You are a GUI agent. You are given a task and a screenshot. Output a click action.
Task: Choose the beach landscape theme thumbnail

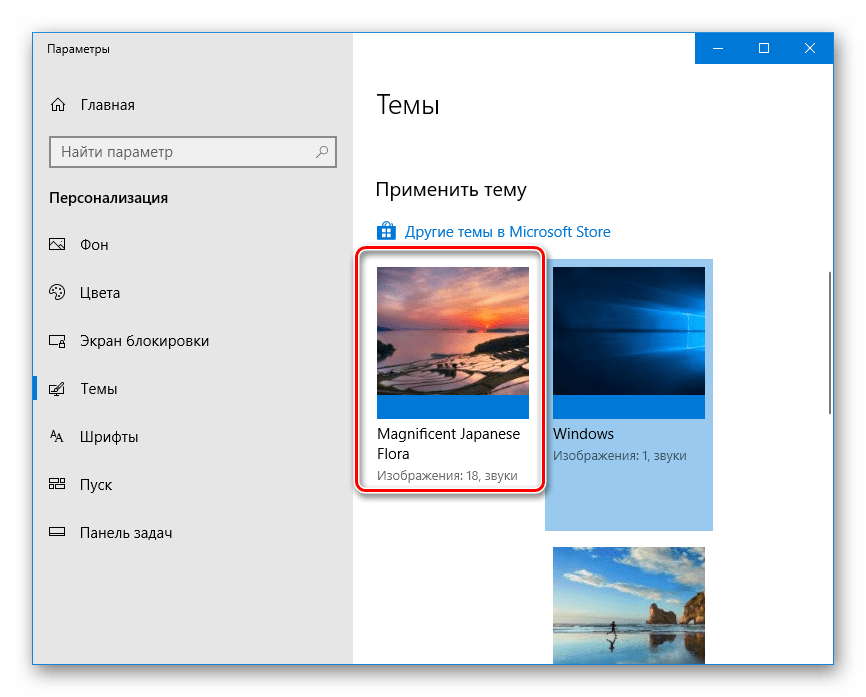tap(628, 604)
